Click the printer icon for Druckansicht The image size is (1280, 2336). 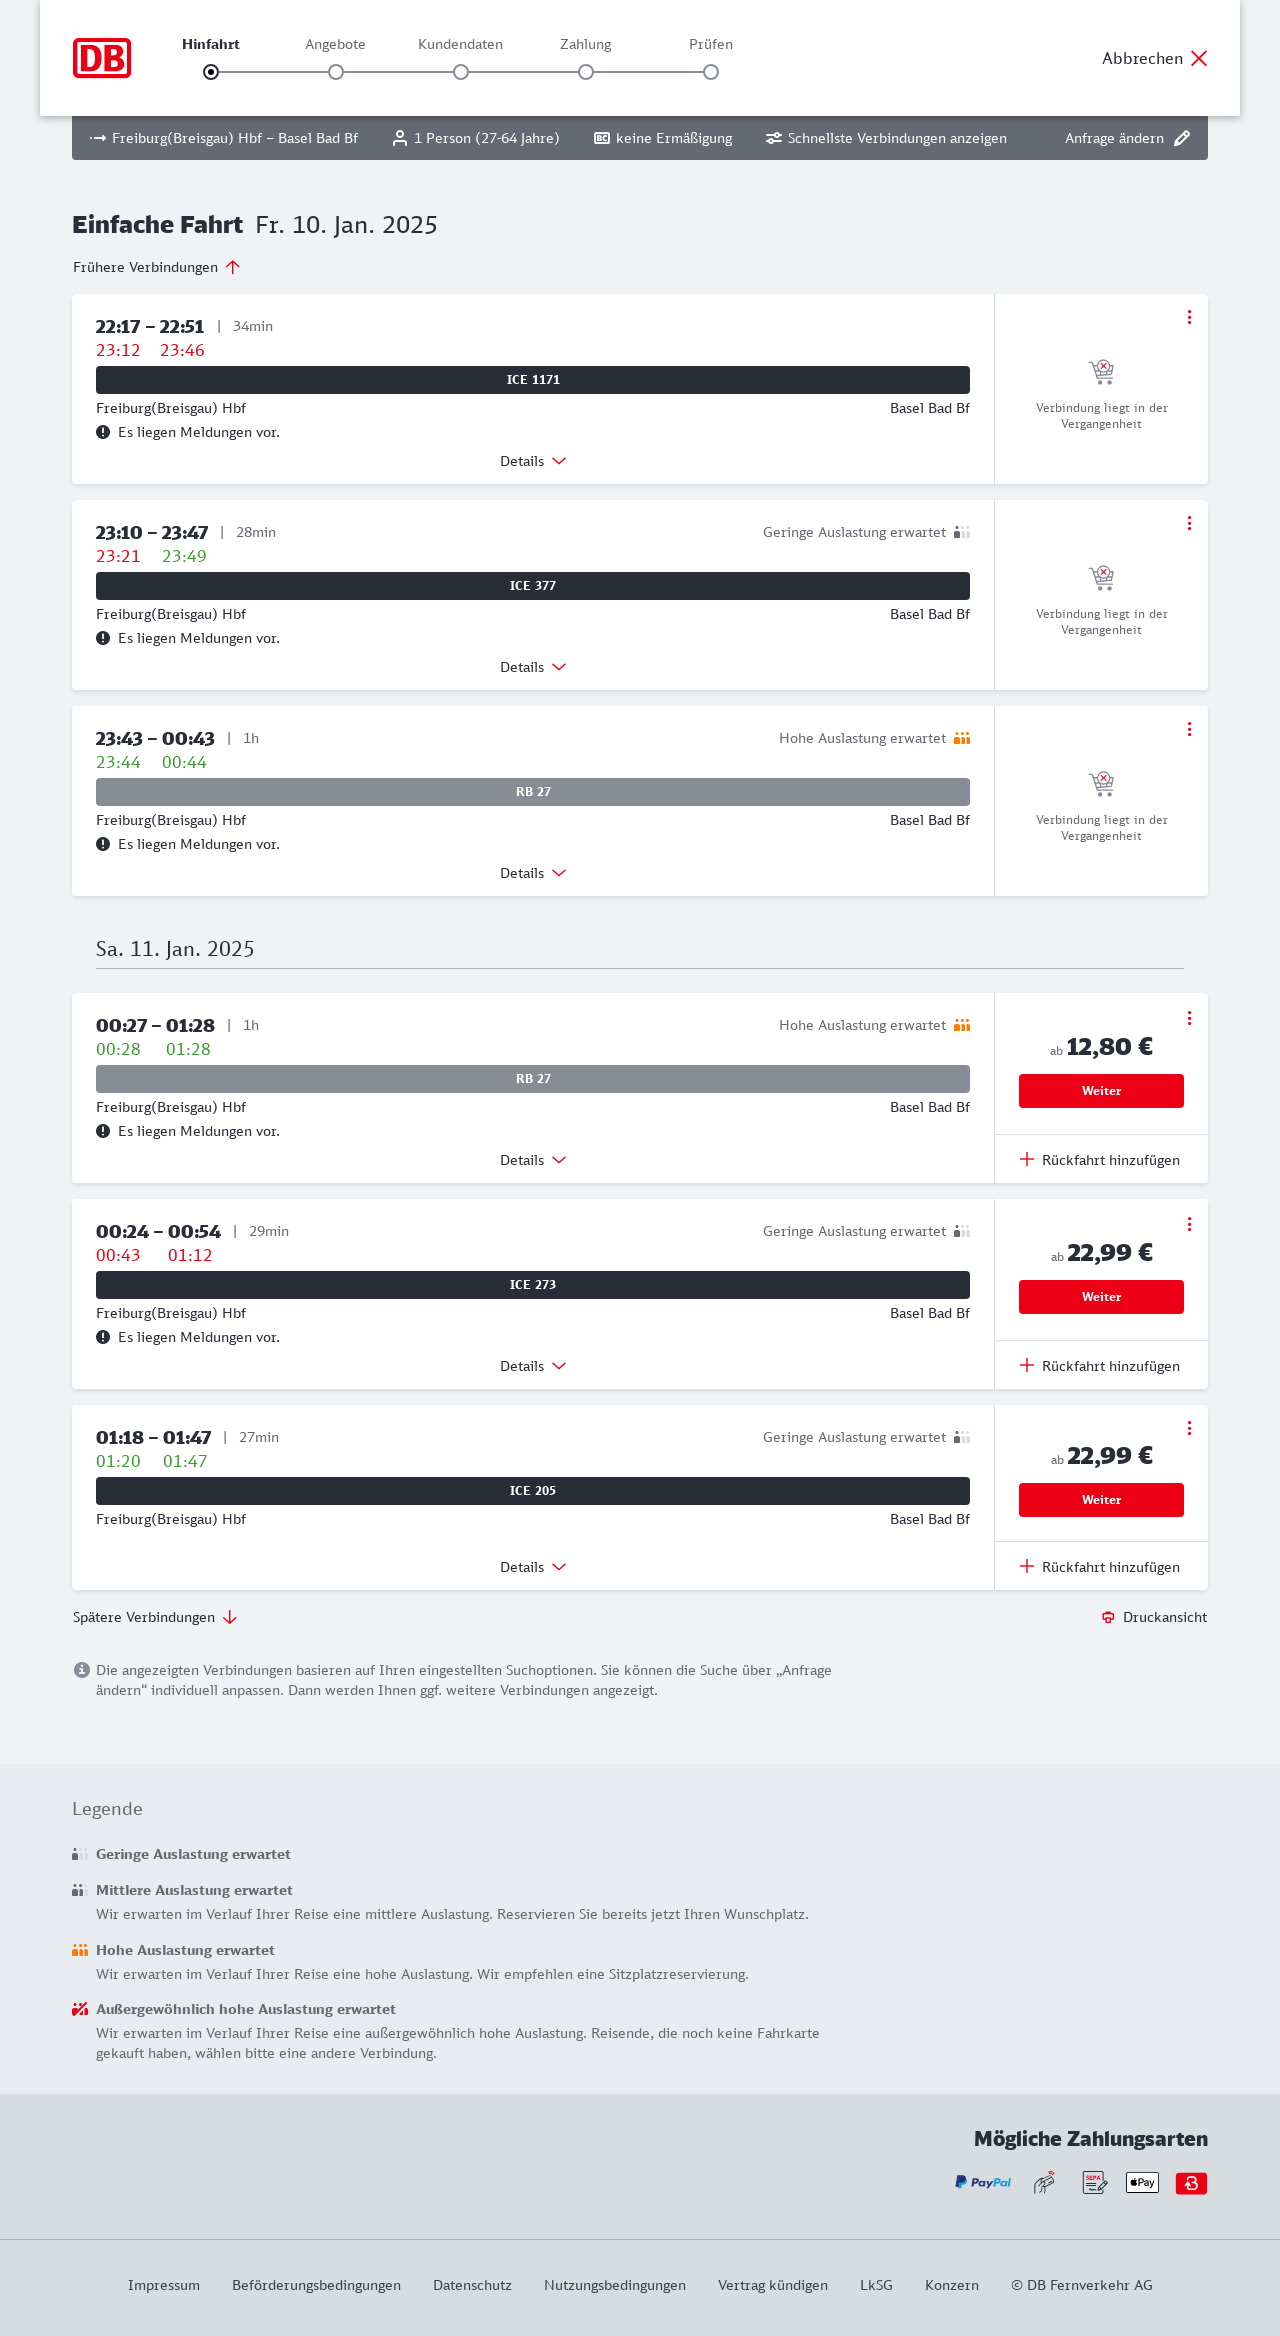pos(1108,1617)
